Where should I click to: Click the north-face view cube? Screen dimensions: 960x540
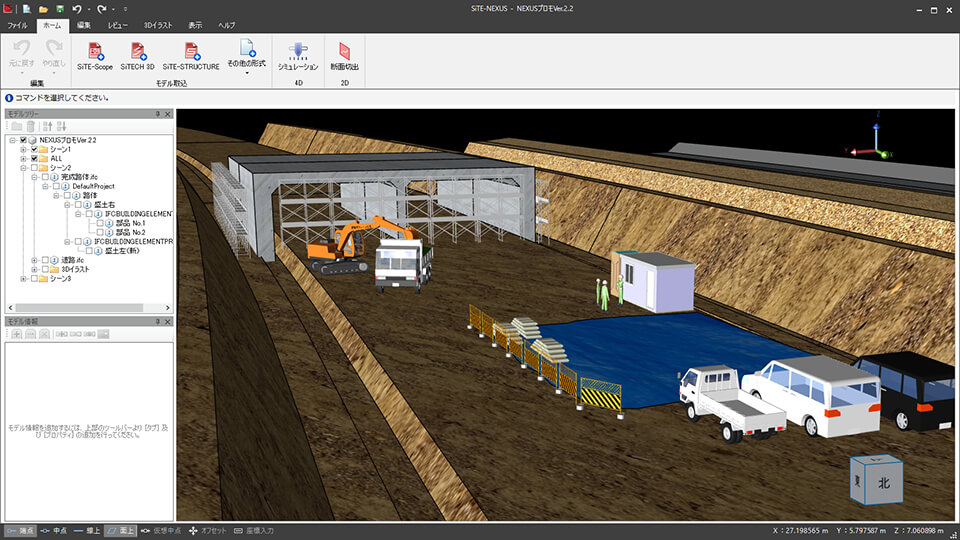tap(877, 481)
